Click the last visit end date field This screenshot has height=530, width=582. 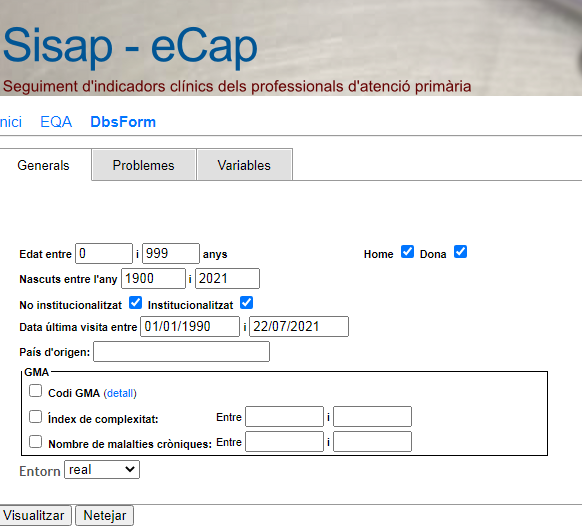coord(299,327)
